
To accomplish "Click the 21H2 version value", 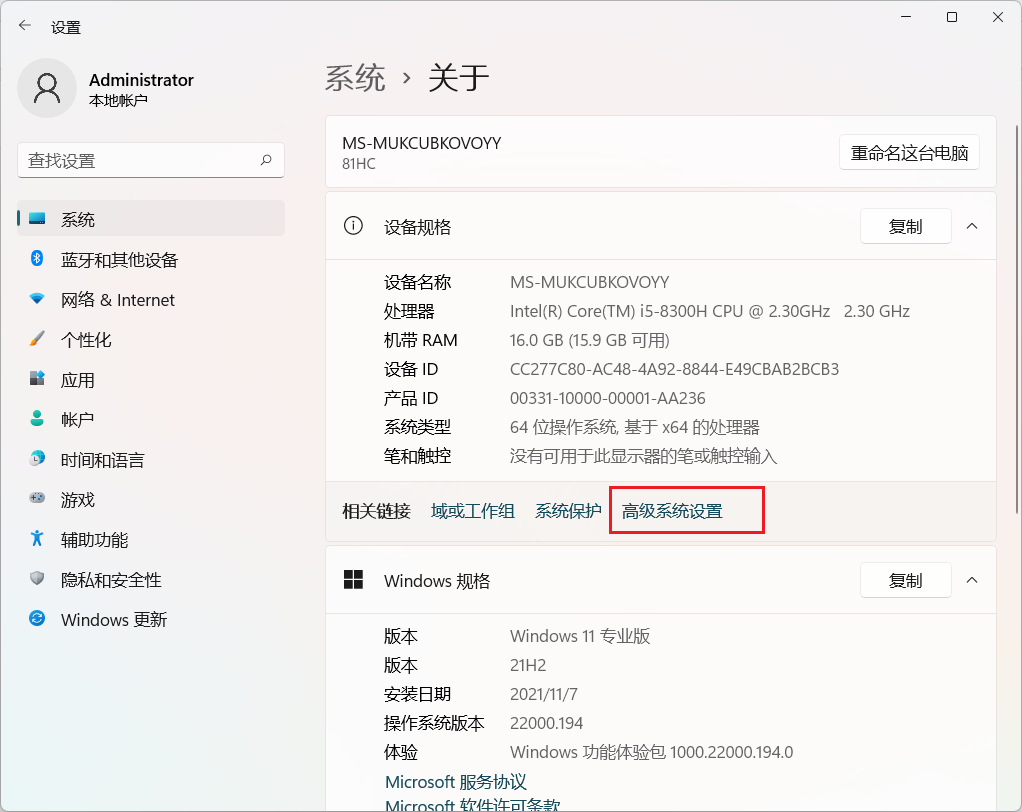I will [x=528, y=665].
